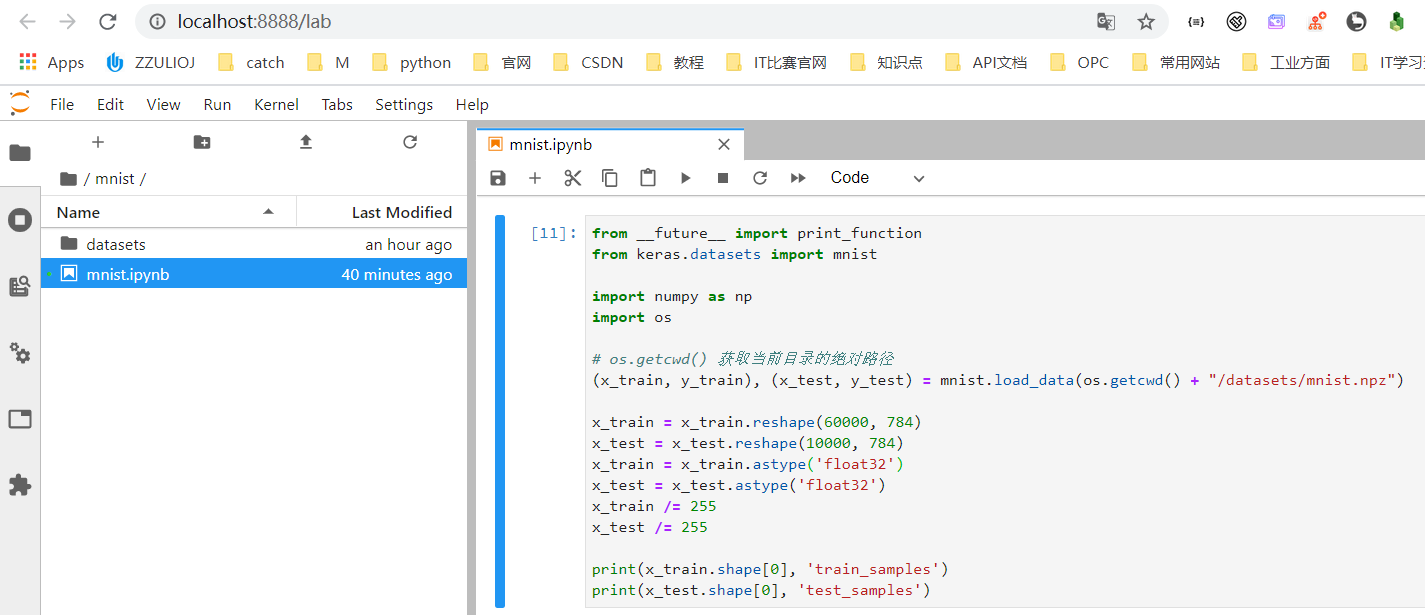
Task: Open the python bookmark folder
Action: click(x=411, y=62)
